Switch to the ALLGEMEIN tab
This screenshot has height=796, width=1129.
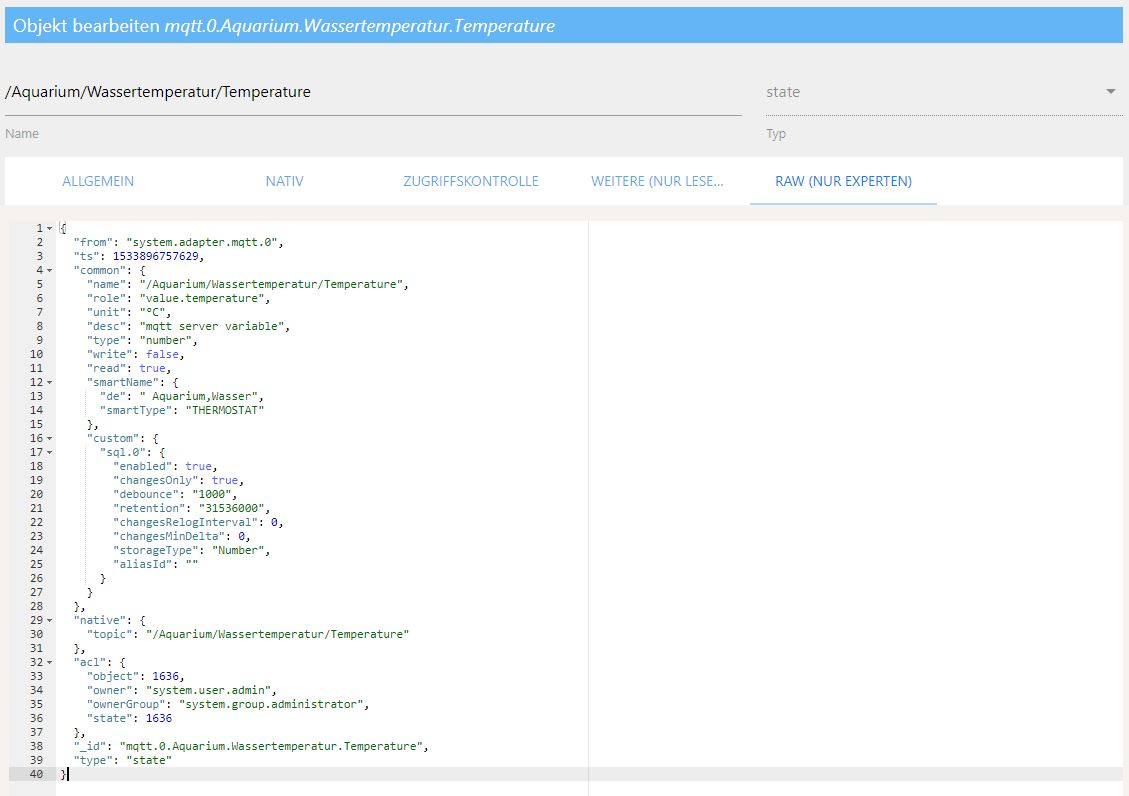[x=98, y=181]
